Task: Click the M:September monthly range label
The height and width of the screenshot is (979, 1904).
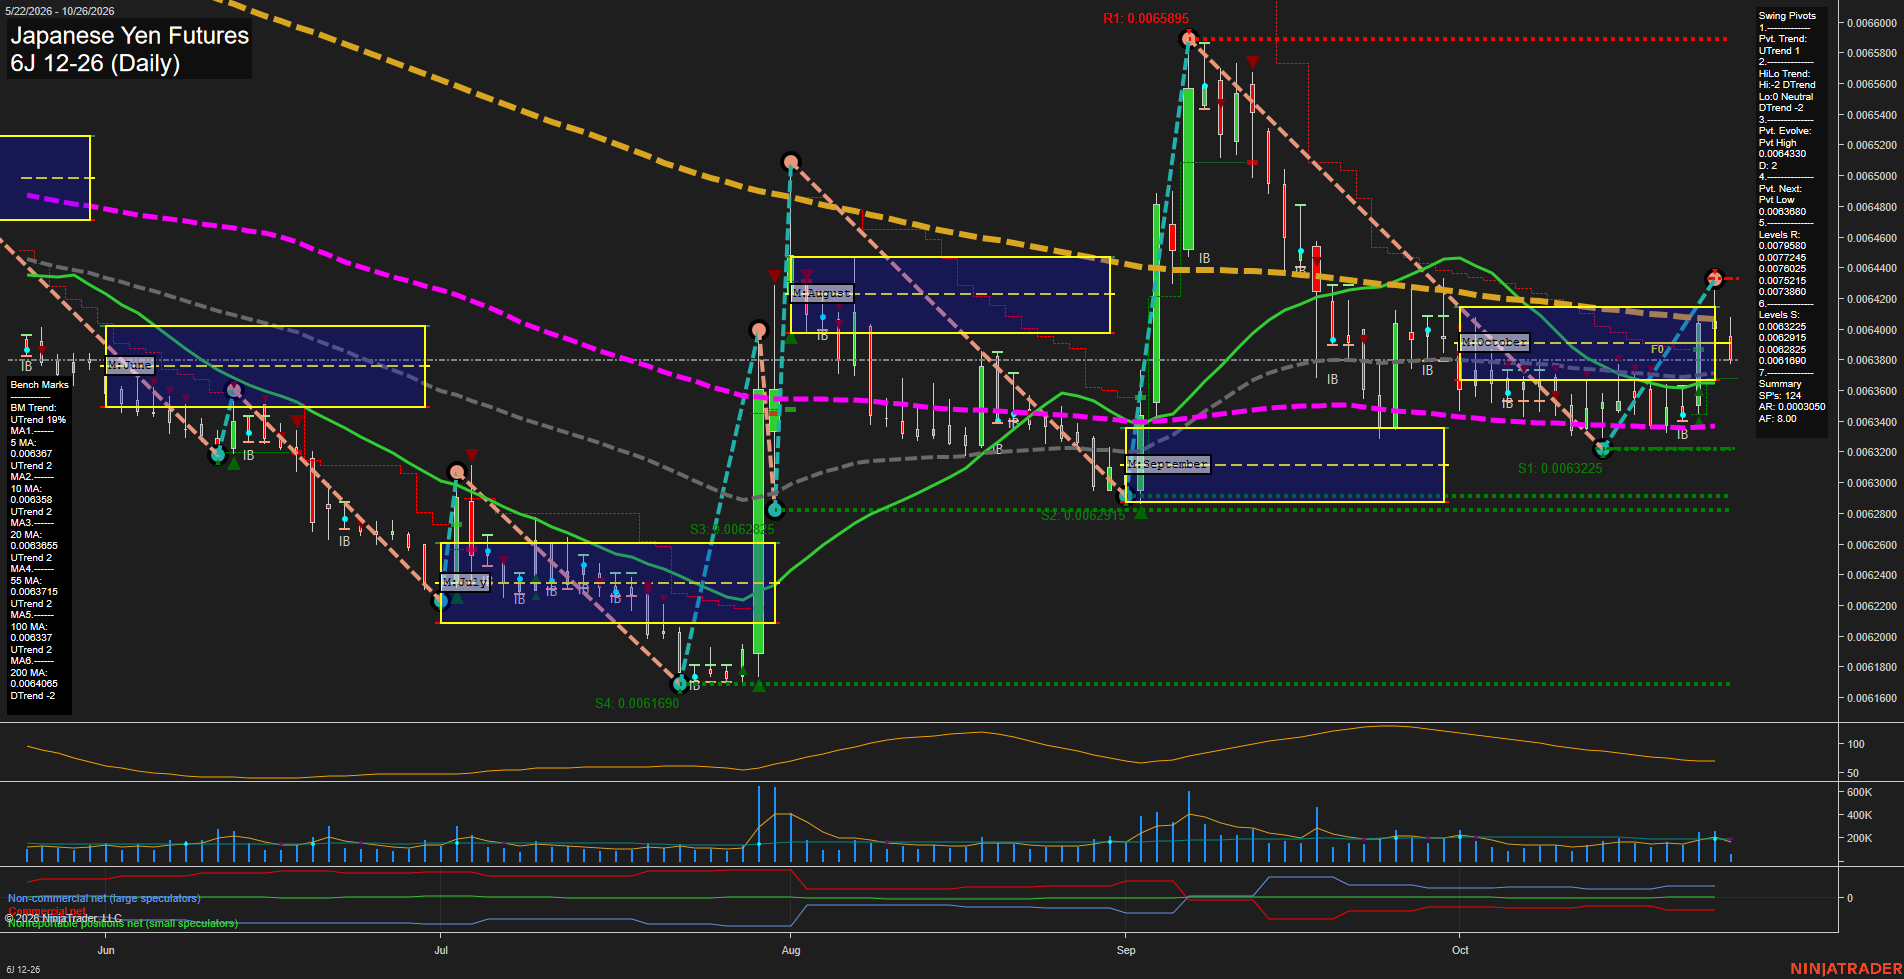Action: [x=1168, y=464]
